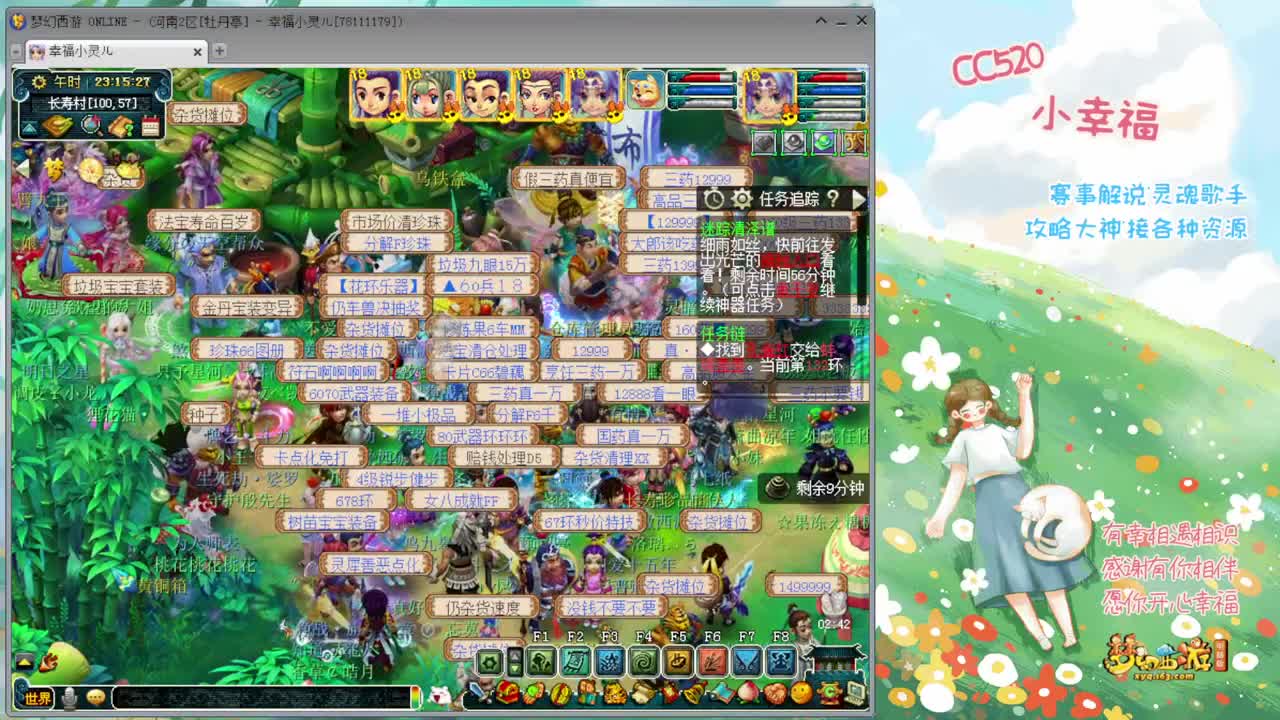This screenshot has height=720, width=1280.
Task: Open the 法宝寿命百岁 stall sign
Action: click(x=204, y=221)
